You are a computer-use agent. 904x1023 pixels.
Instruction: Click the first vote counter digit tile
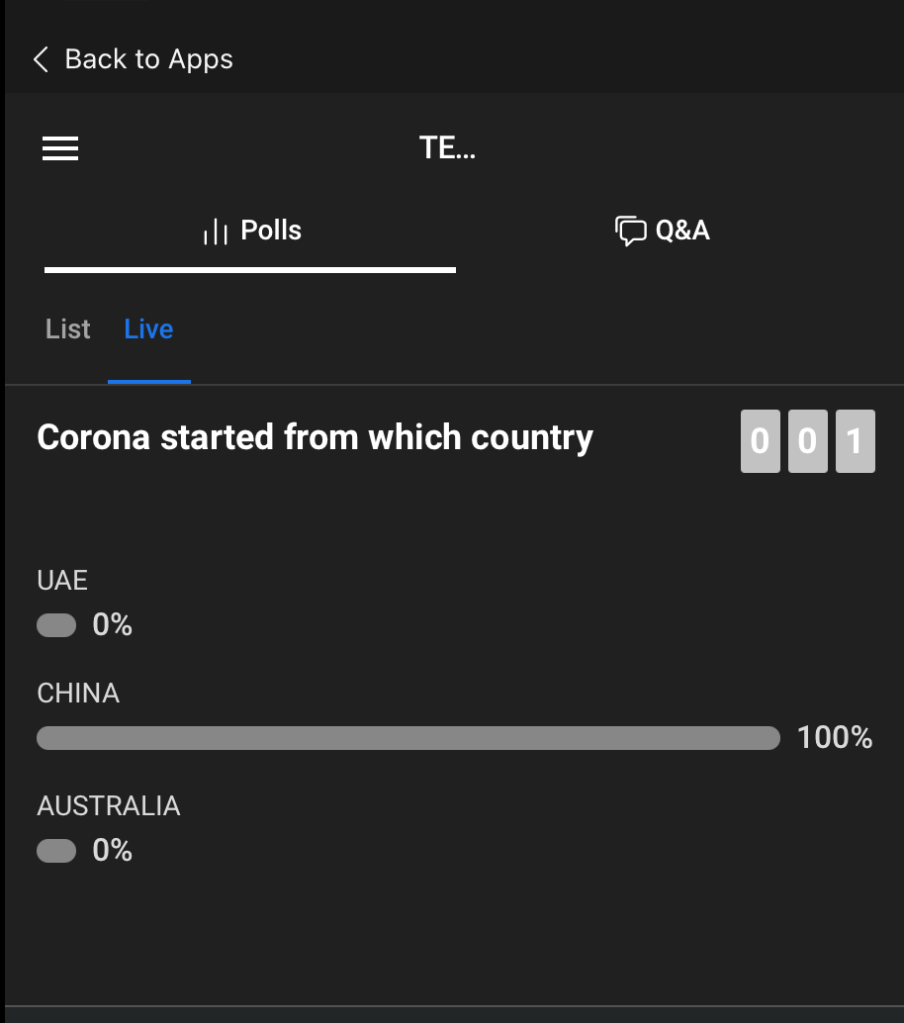[x=760, y=441]
